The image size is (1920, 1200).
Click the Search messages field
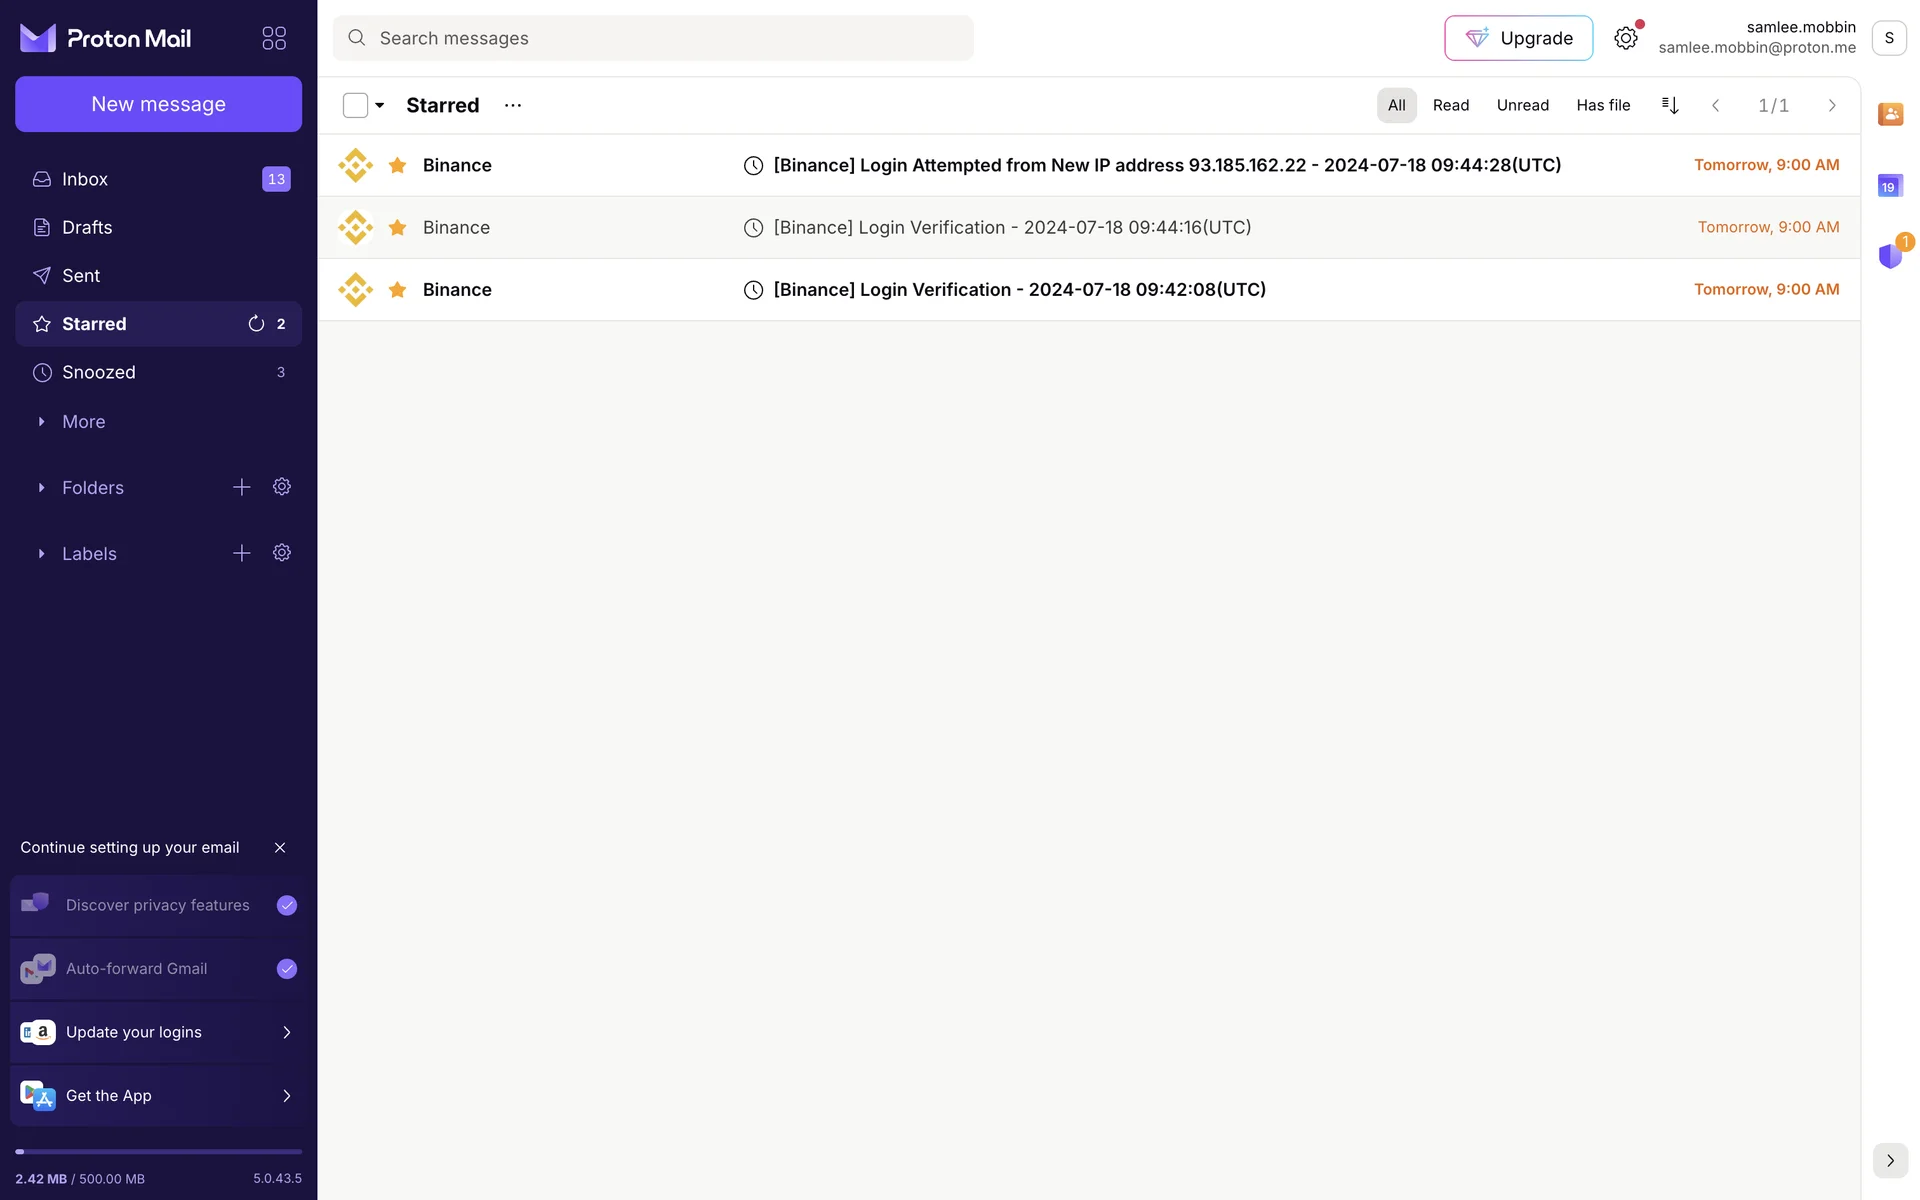coord(652,38)
